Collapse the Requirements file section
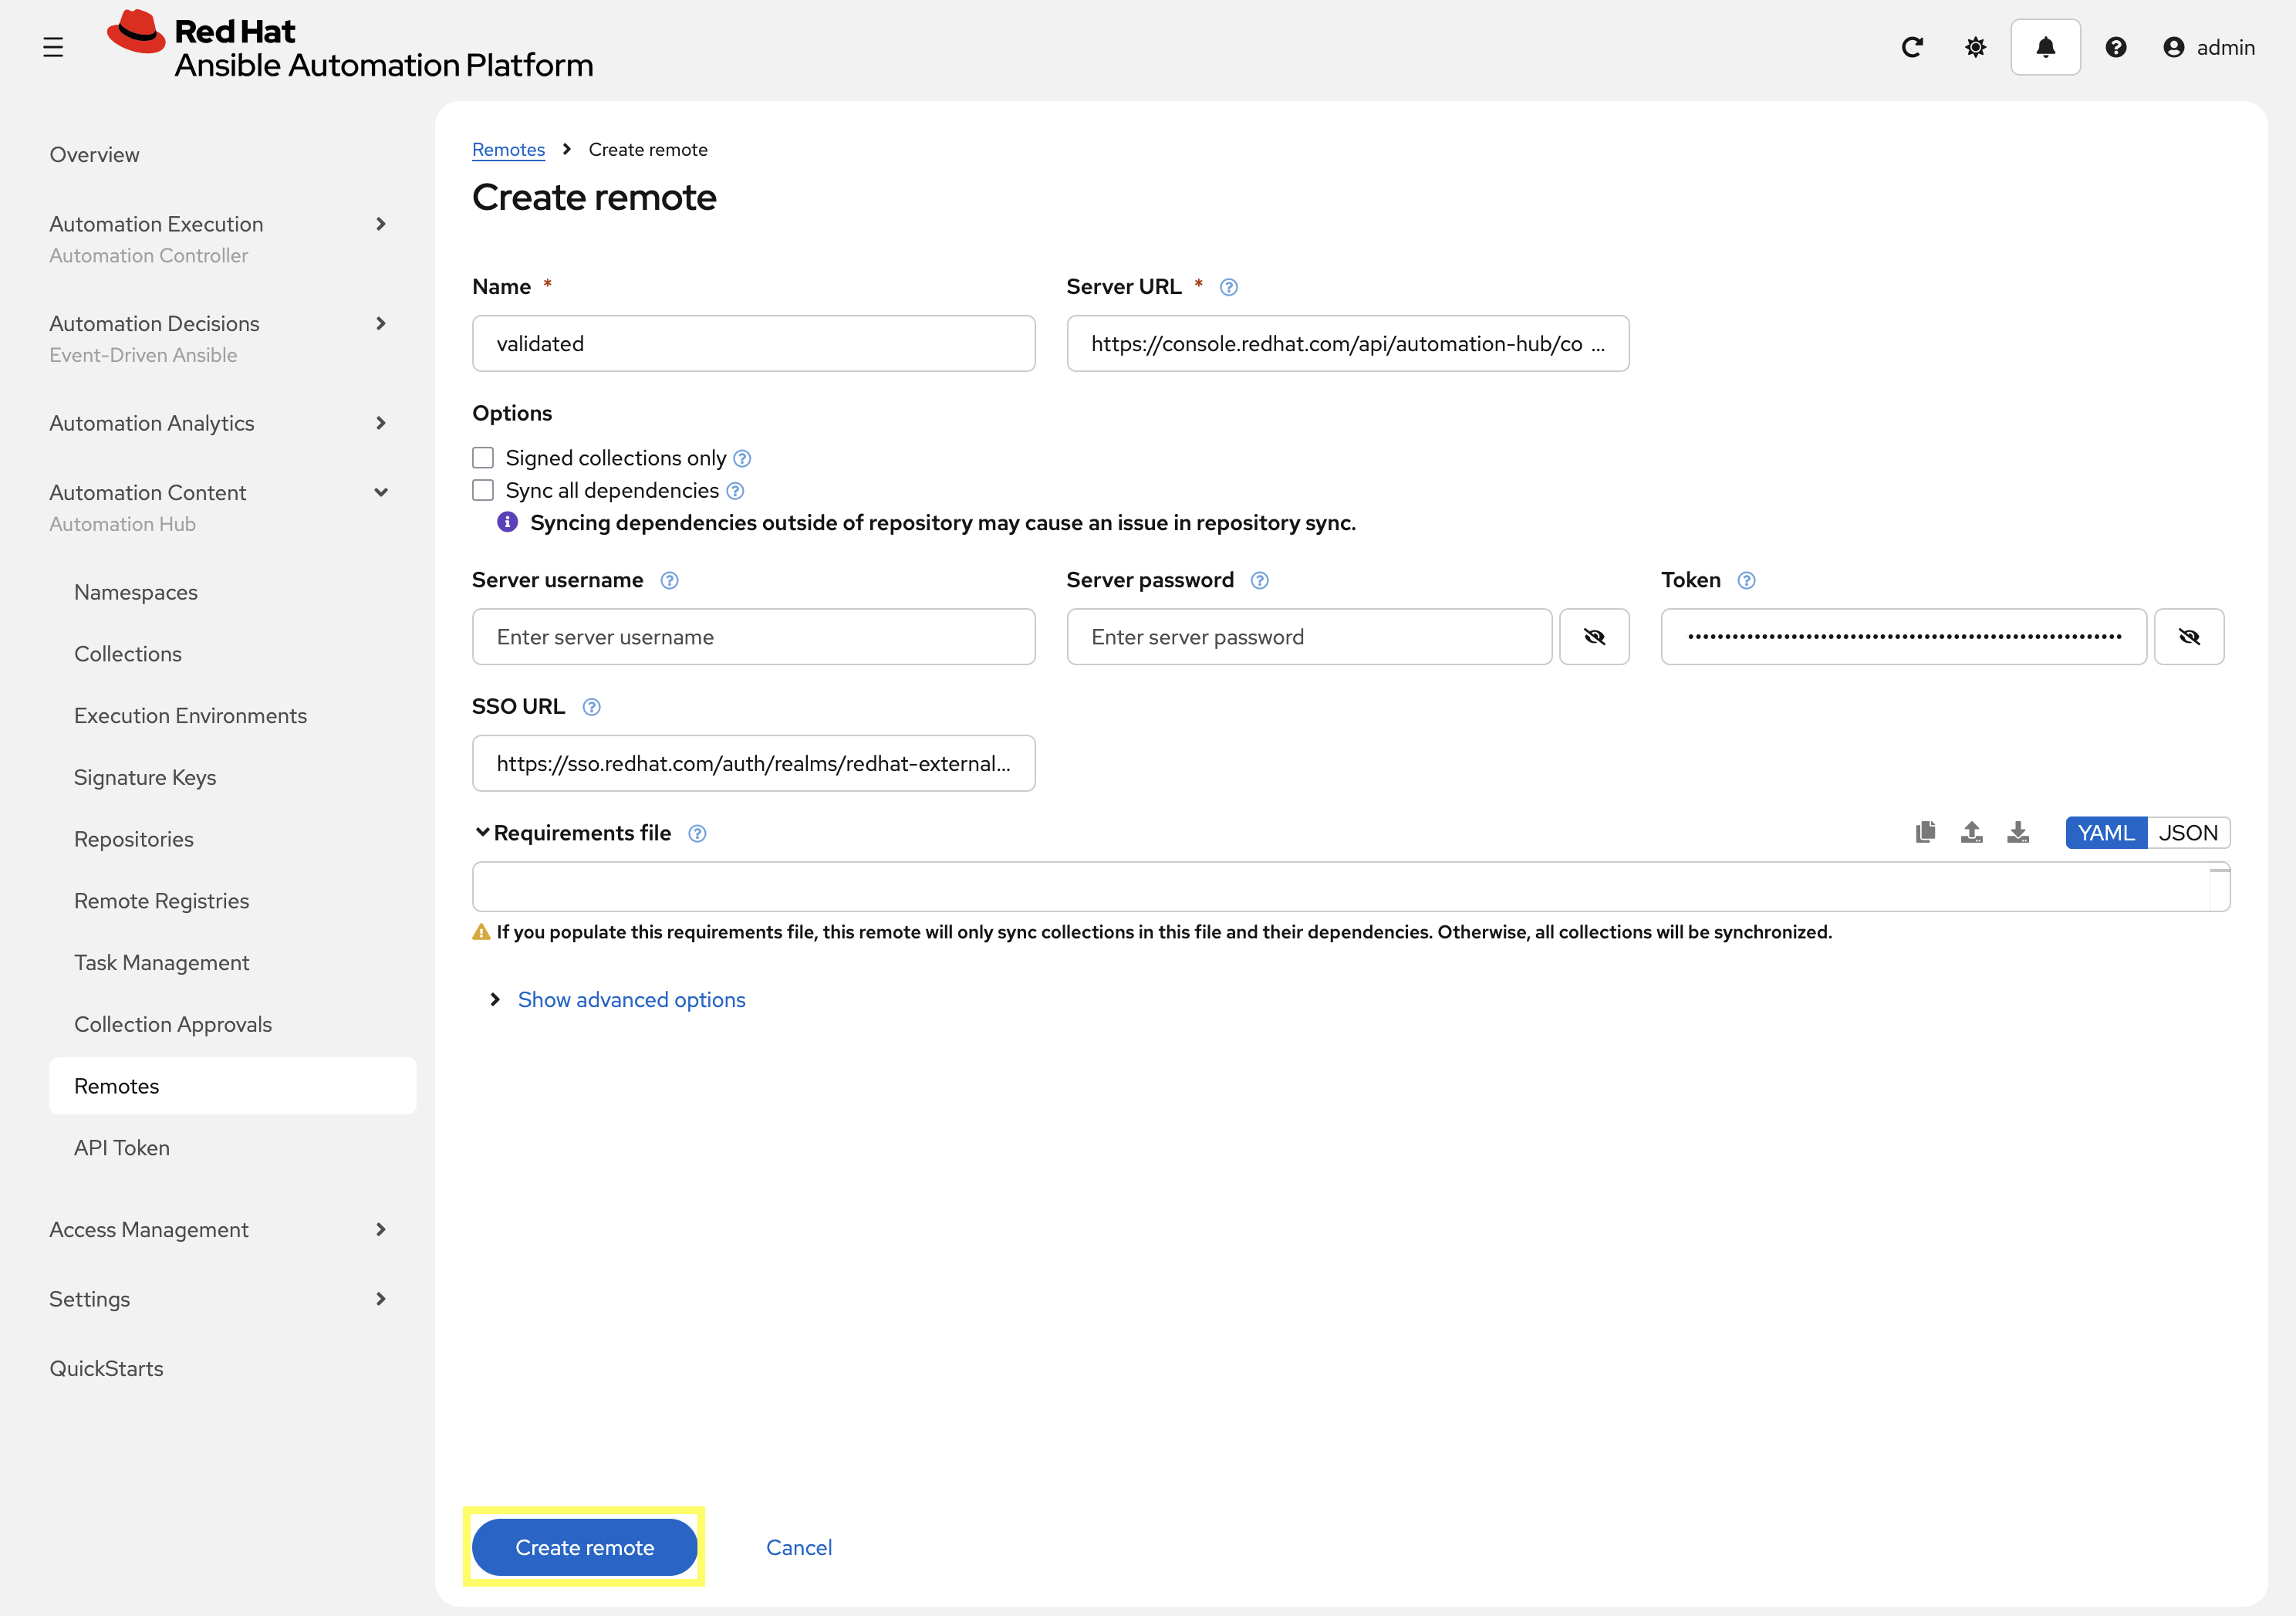This screenshot has width=2296, height=1616. [483, 832]
